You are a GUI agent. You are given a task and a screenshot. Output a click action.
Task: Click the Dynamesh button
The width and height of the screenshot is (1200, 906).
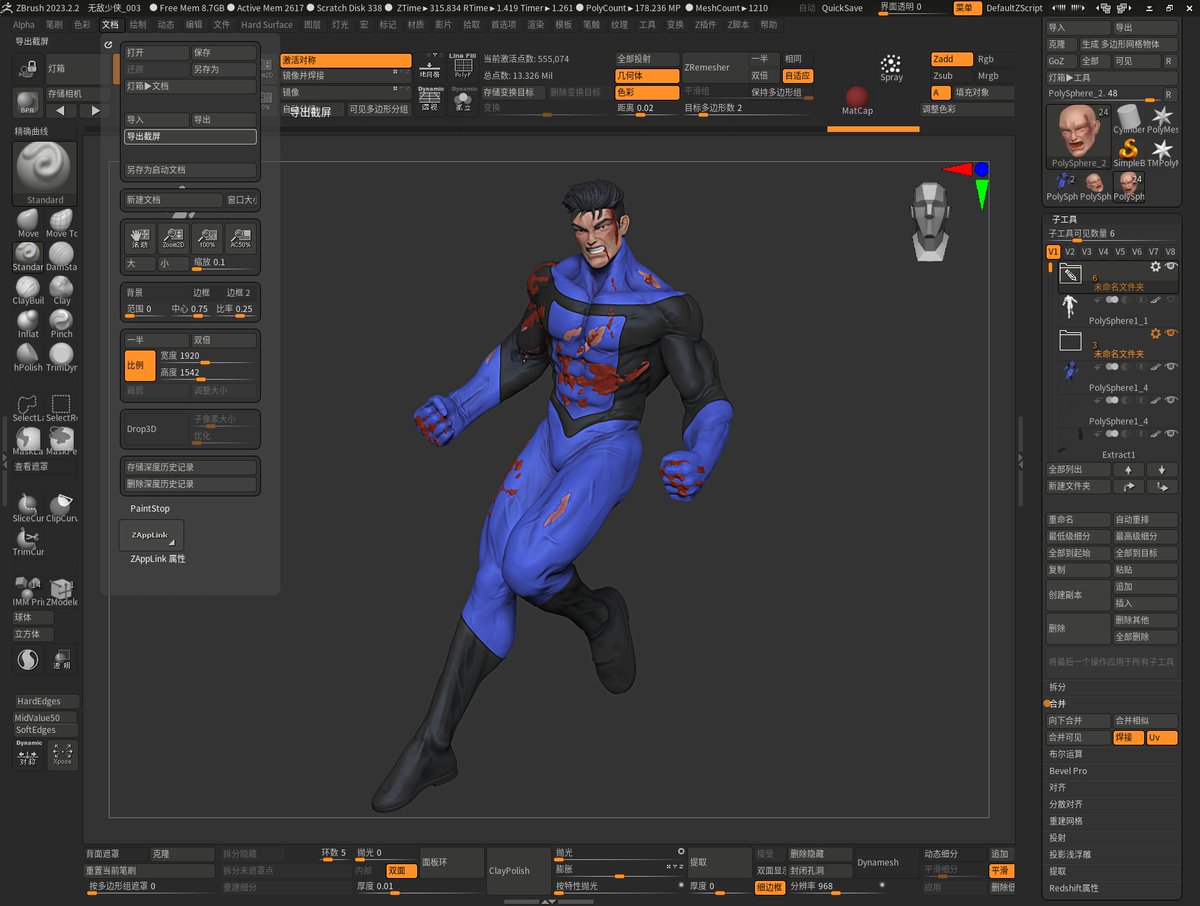click(885, 863)
